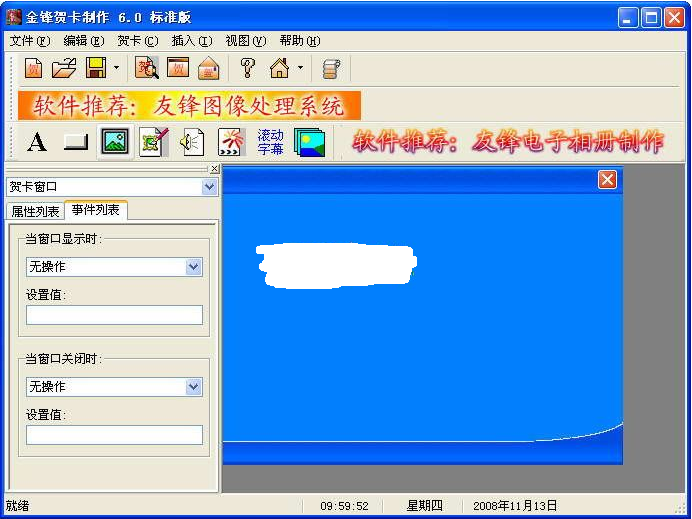Close the 金锋贺卡制作 application window
Viewport: 692px width, 519px height.
[675, 18]
